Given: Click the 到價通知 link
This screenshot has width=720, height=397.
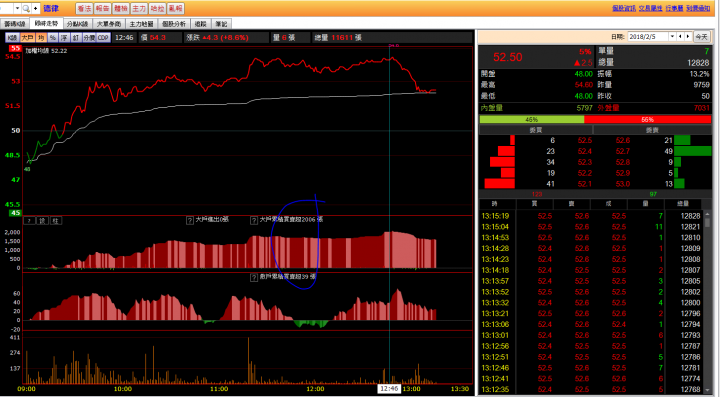Looking at the screenshot, I should click(698, 8).
